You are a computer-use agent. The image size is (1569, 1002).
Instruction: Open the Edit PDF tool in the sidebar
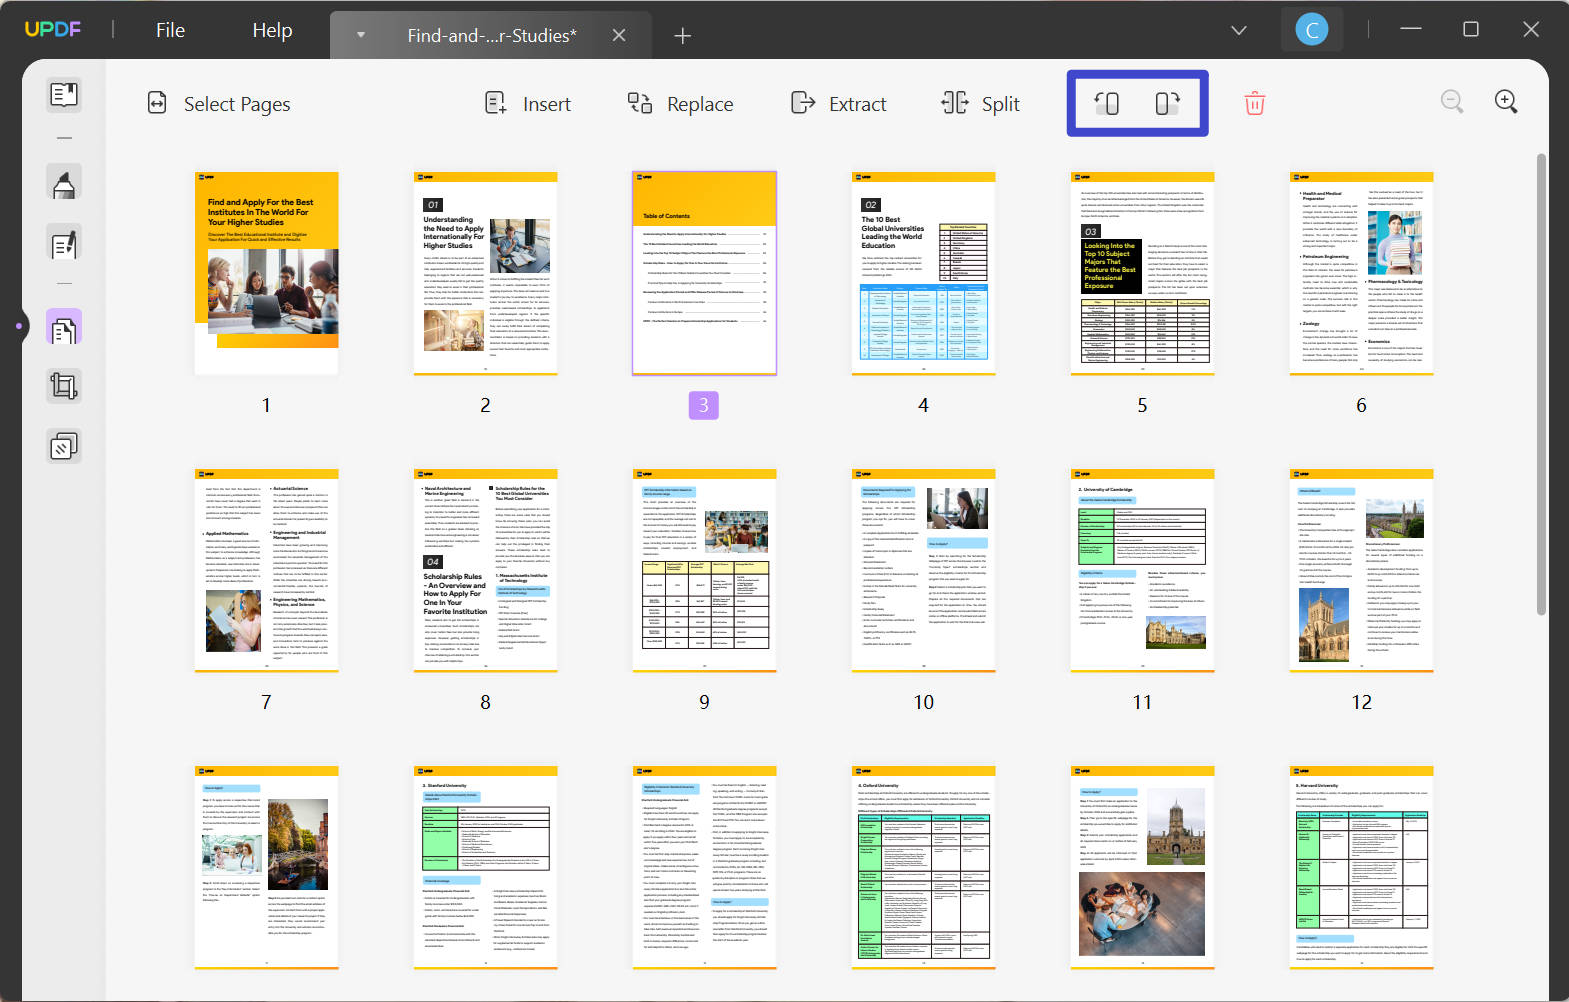click(x=64, y=244)
